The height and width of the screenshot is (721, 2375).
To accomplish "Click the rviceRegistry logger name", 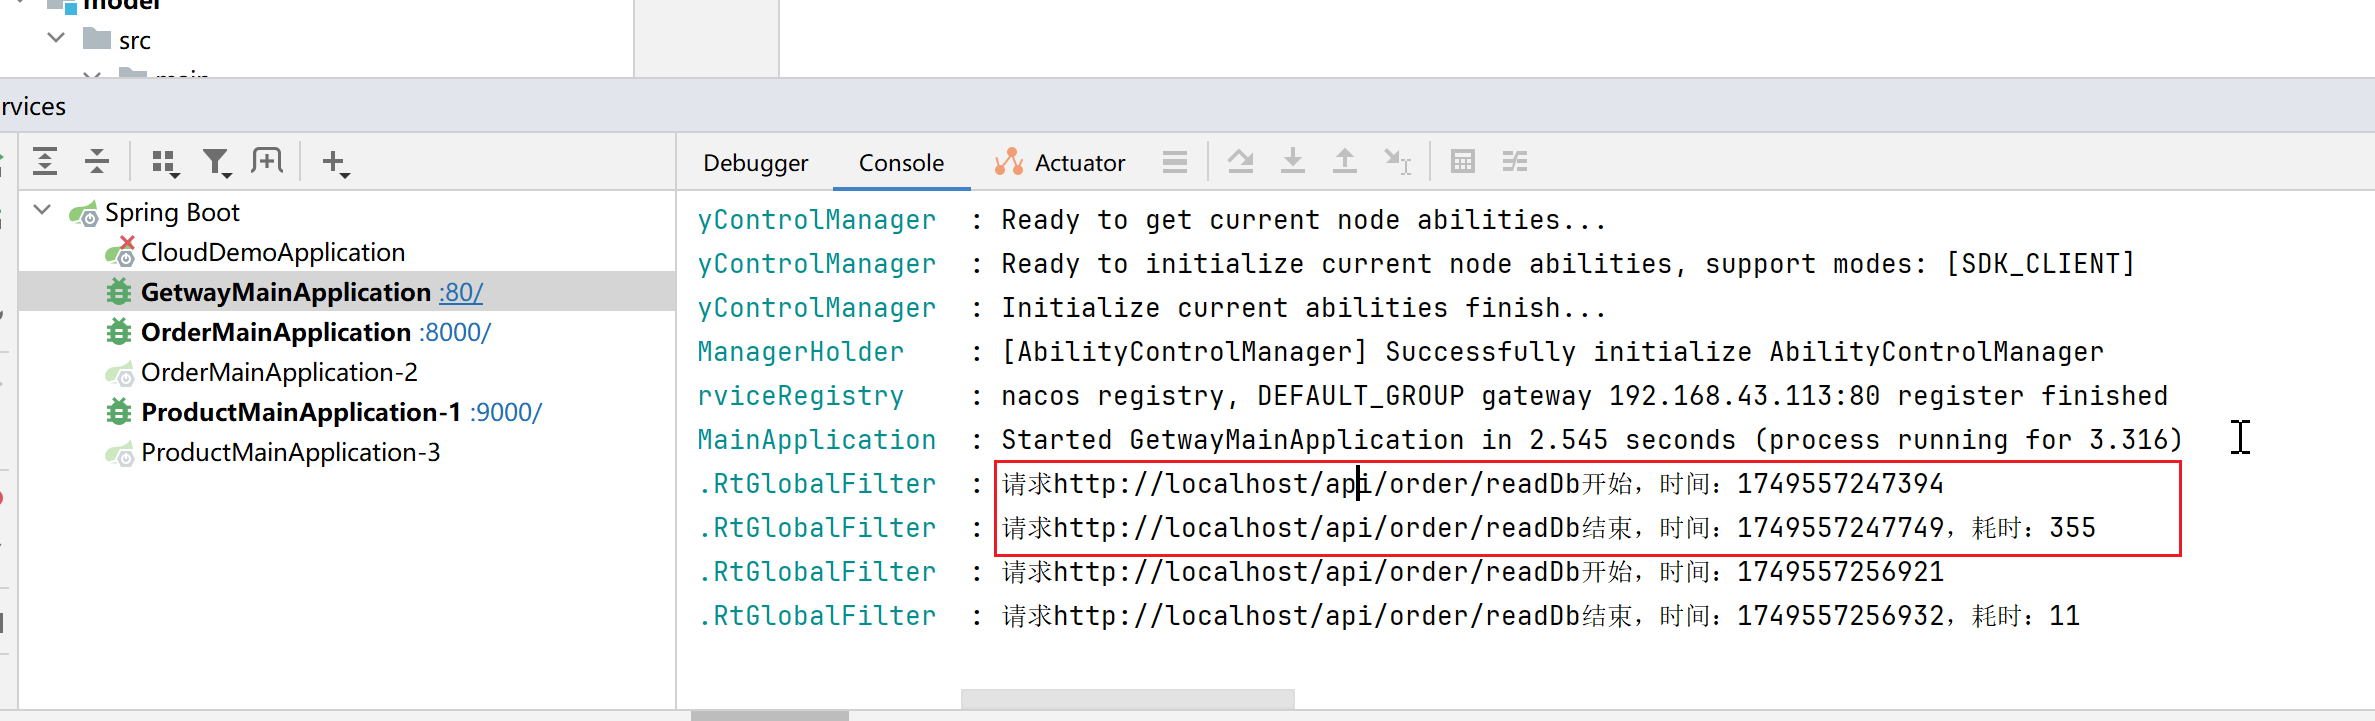I will [x=801, y=396].
